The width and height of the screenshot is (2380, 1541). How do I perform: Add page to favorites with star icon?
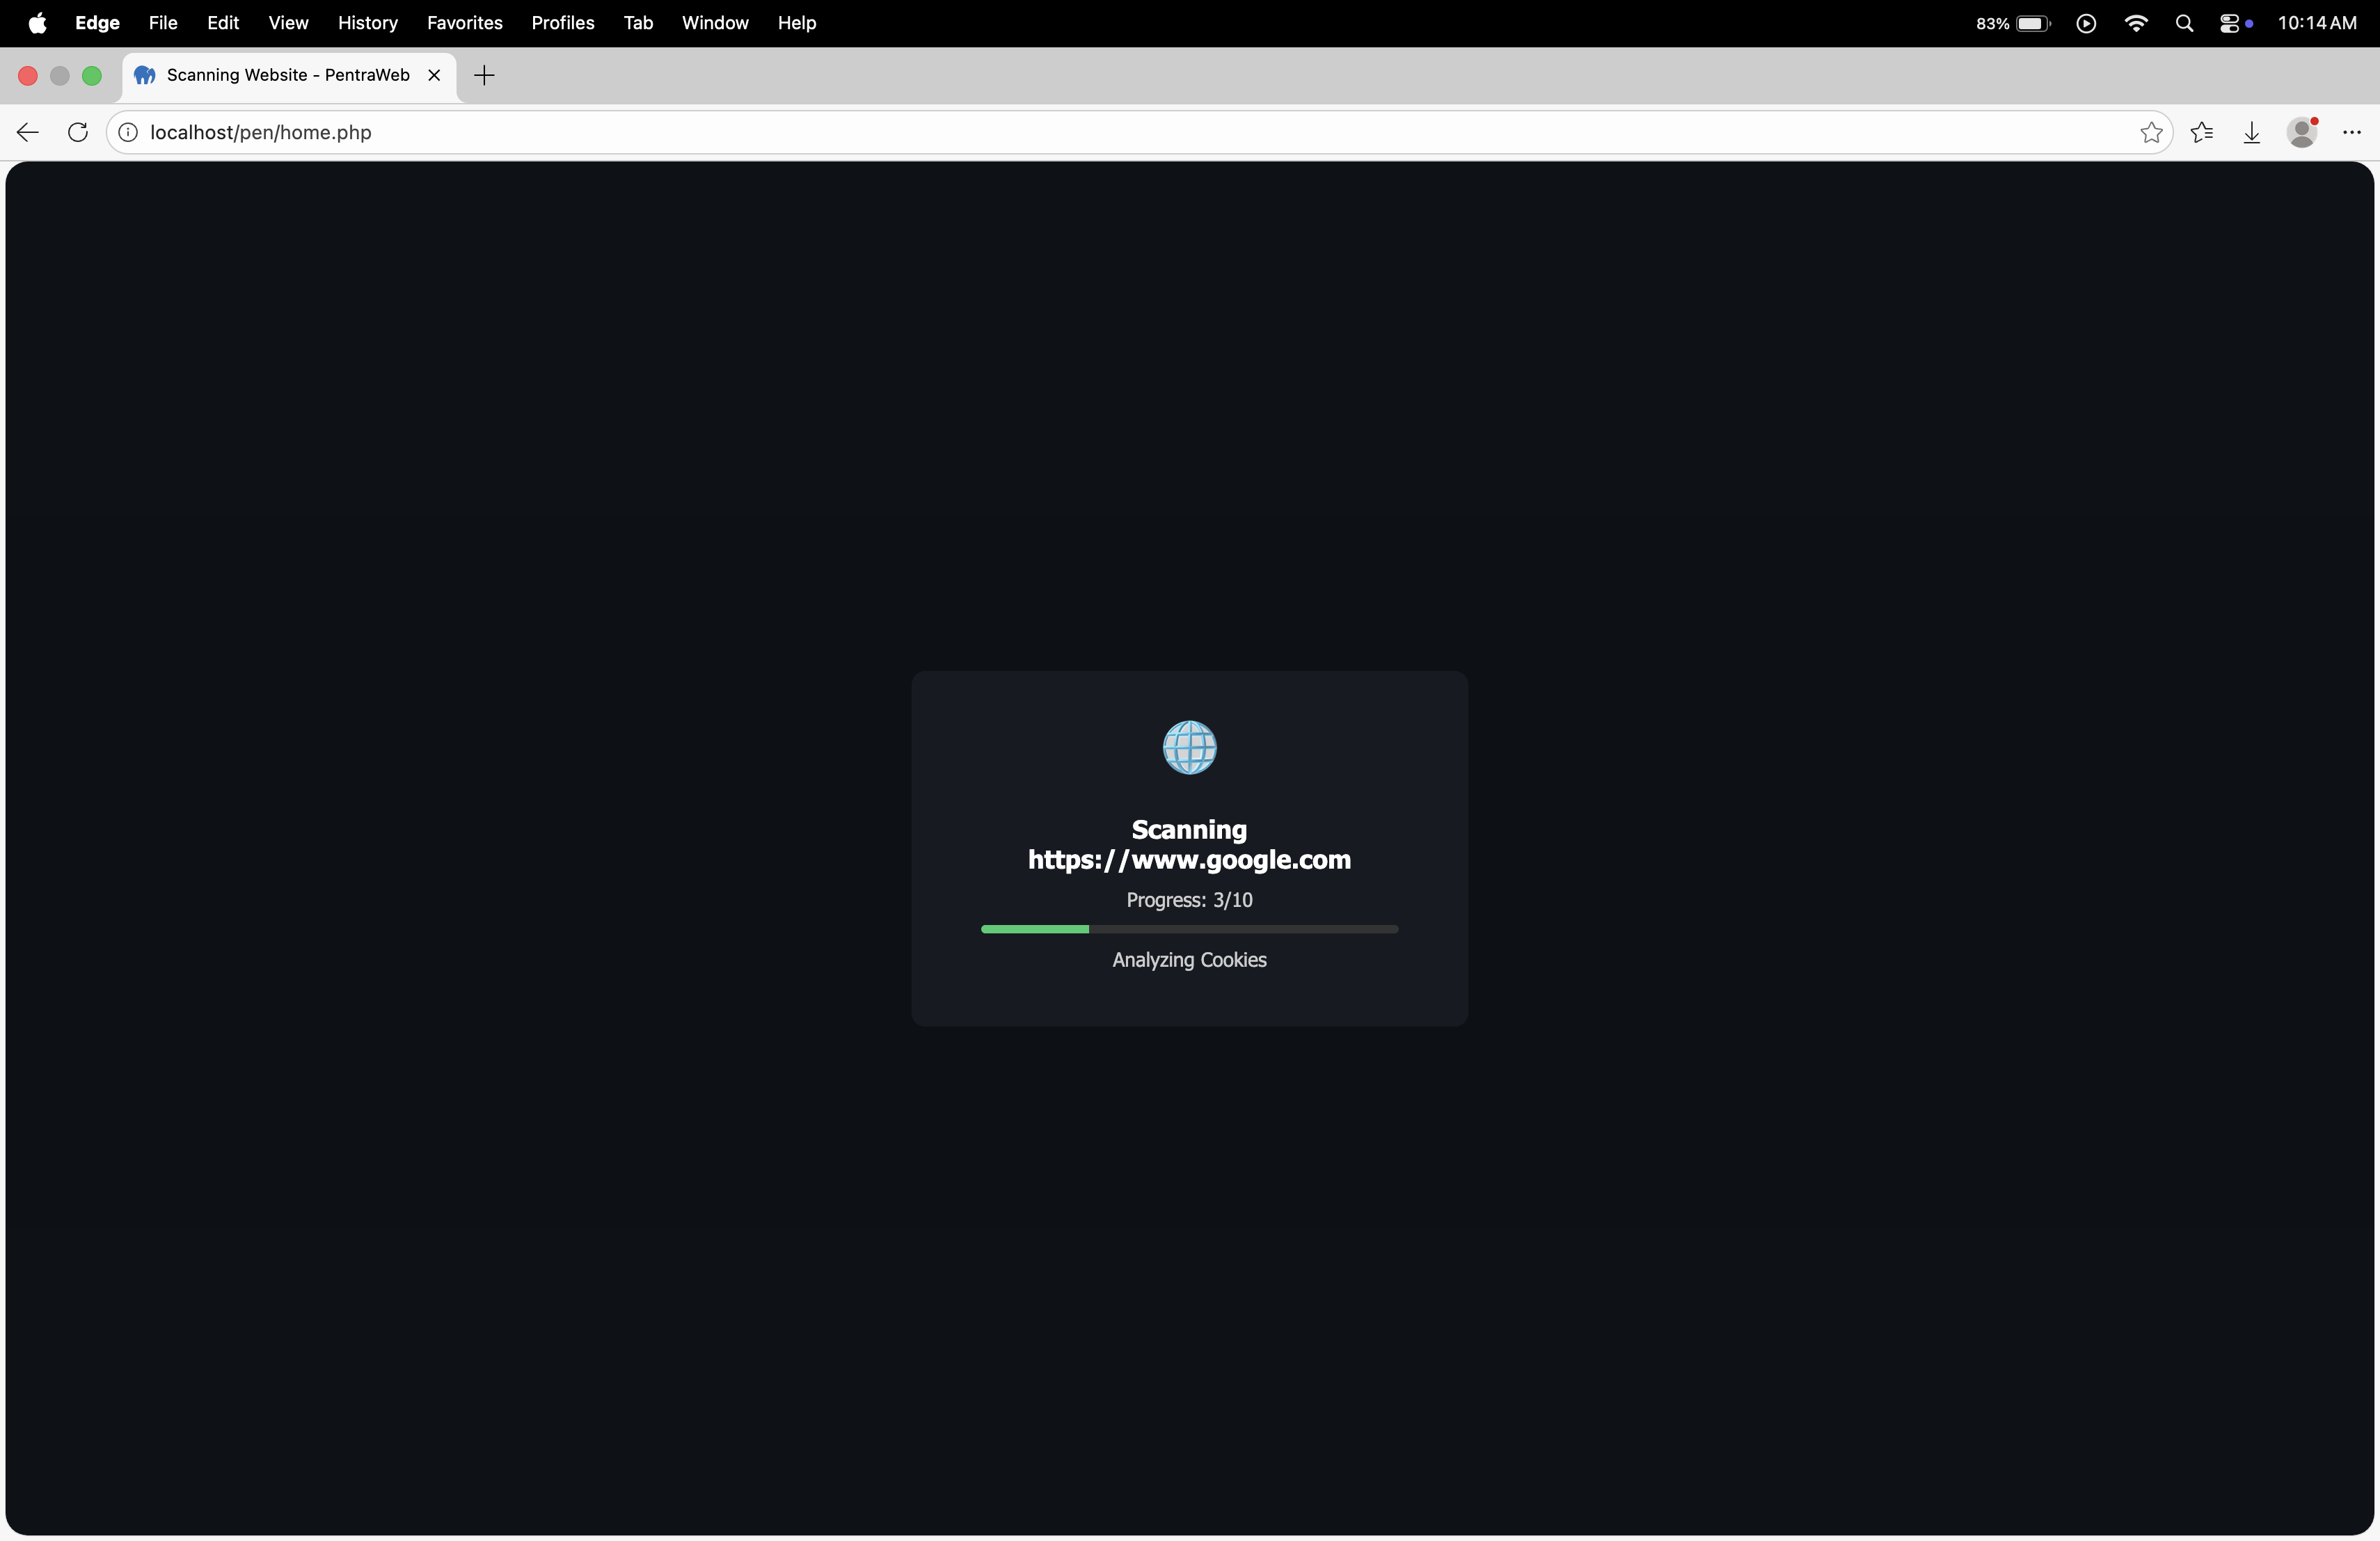coord(2151,132)
